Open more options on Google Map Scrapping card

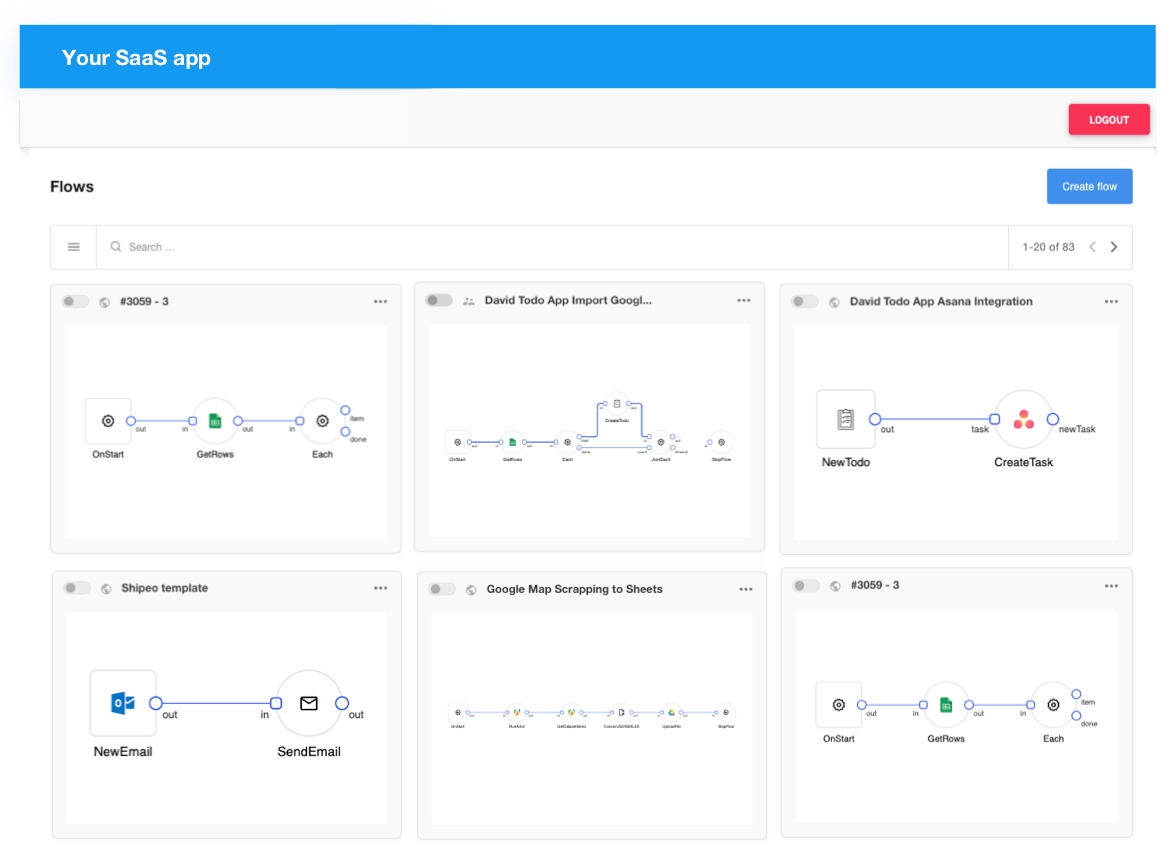click(746, 589)
